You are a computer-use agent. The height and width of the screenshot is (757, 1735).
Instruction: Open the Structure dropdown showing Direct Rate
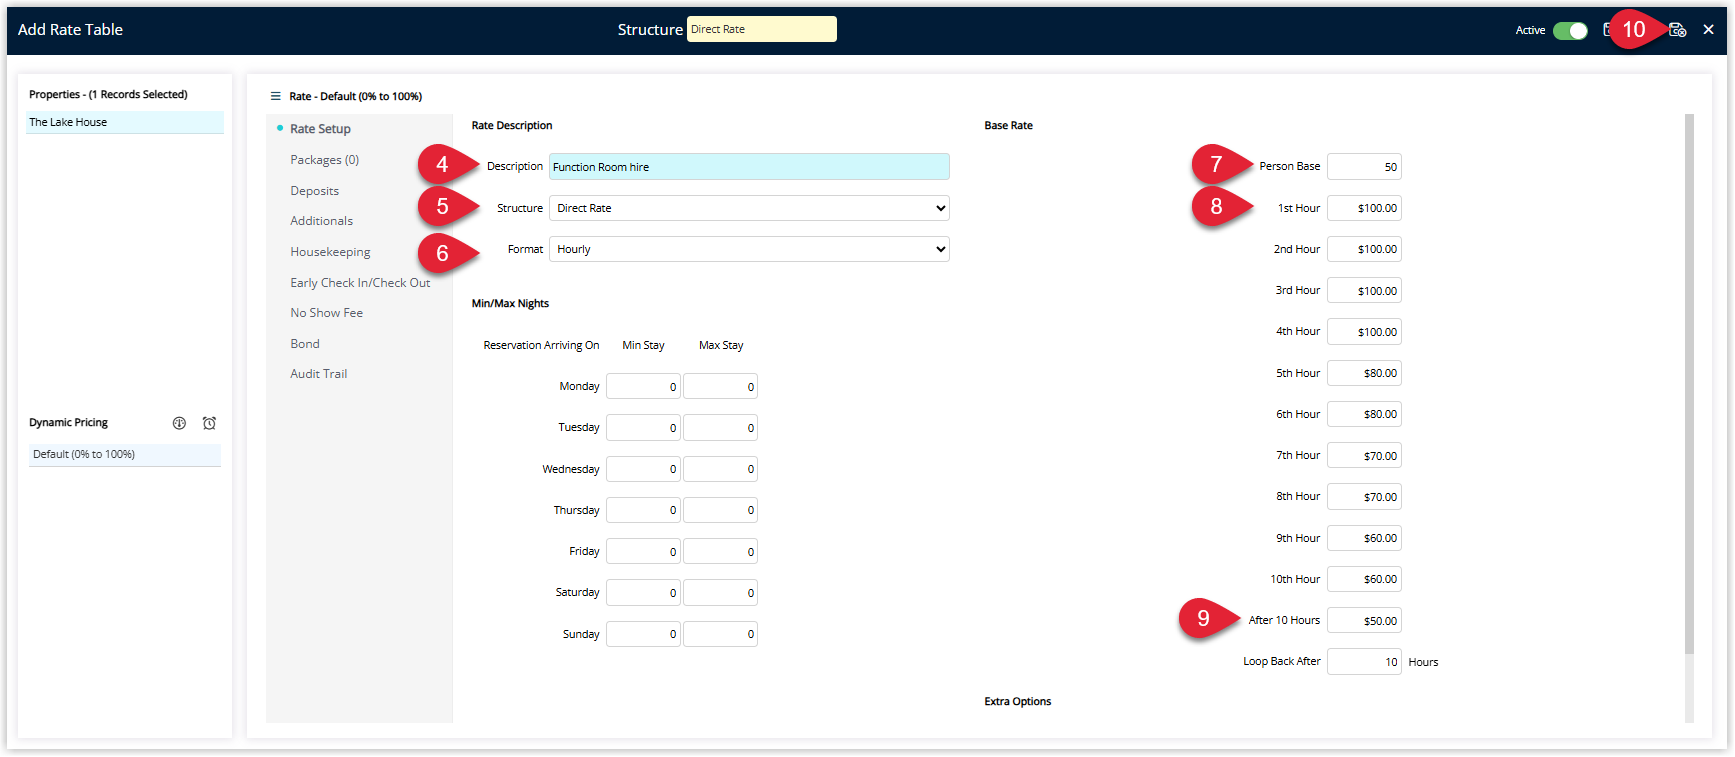click(x=749, y=208)
